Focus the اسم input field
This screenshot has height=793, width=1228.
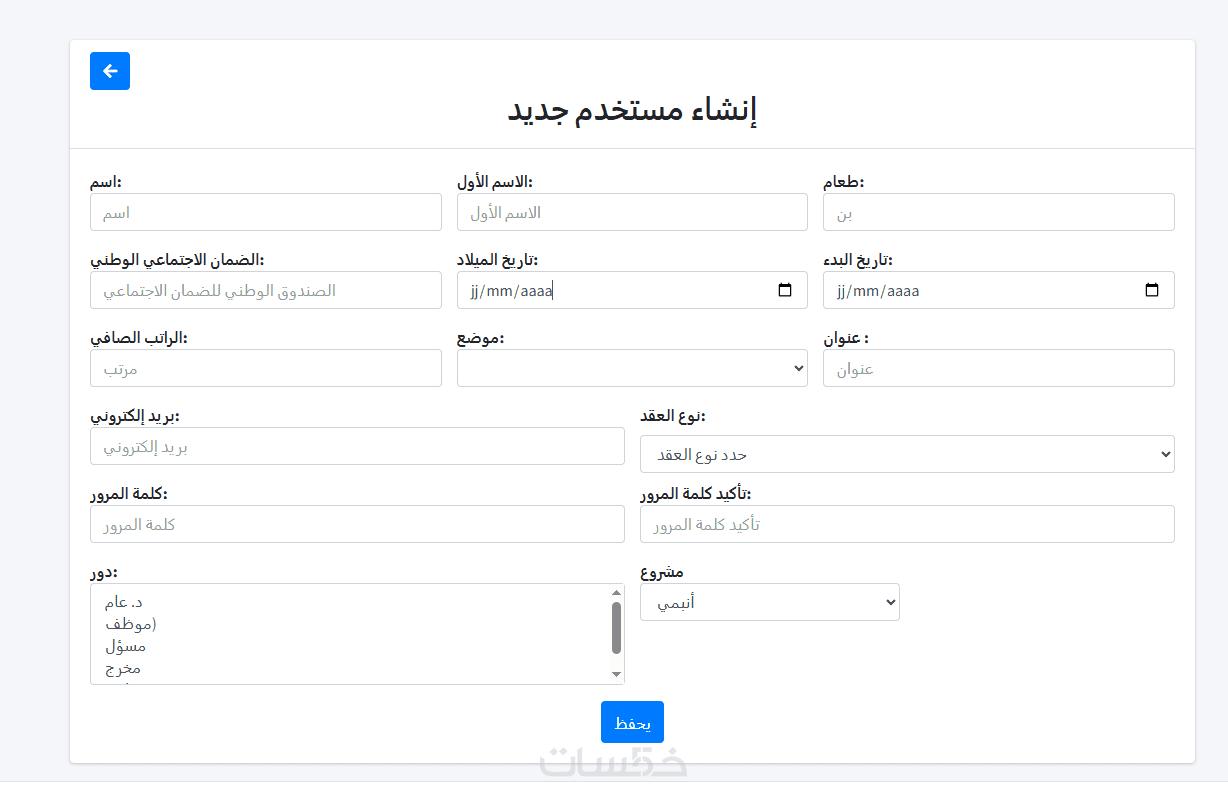266,213
